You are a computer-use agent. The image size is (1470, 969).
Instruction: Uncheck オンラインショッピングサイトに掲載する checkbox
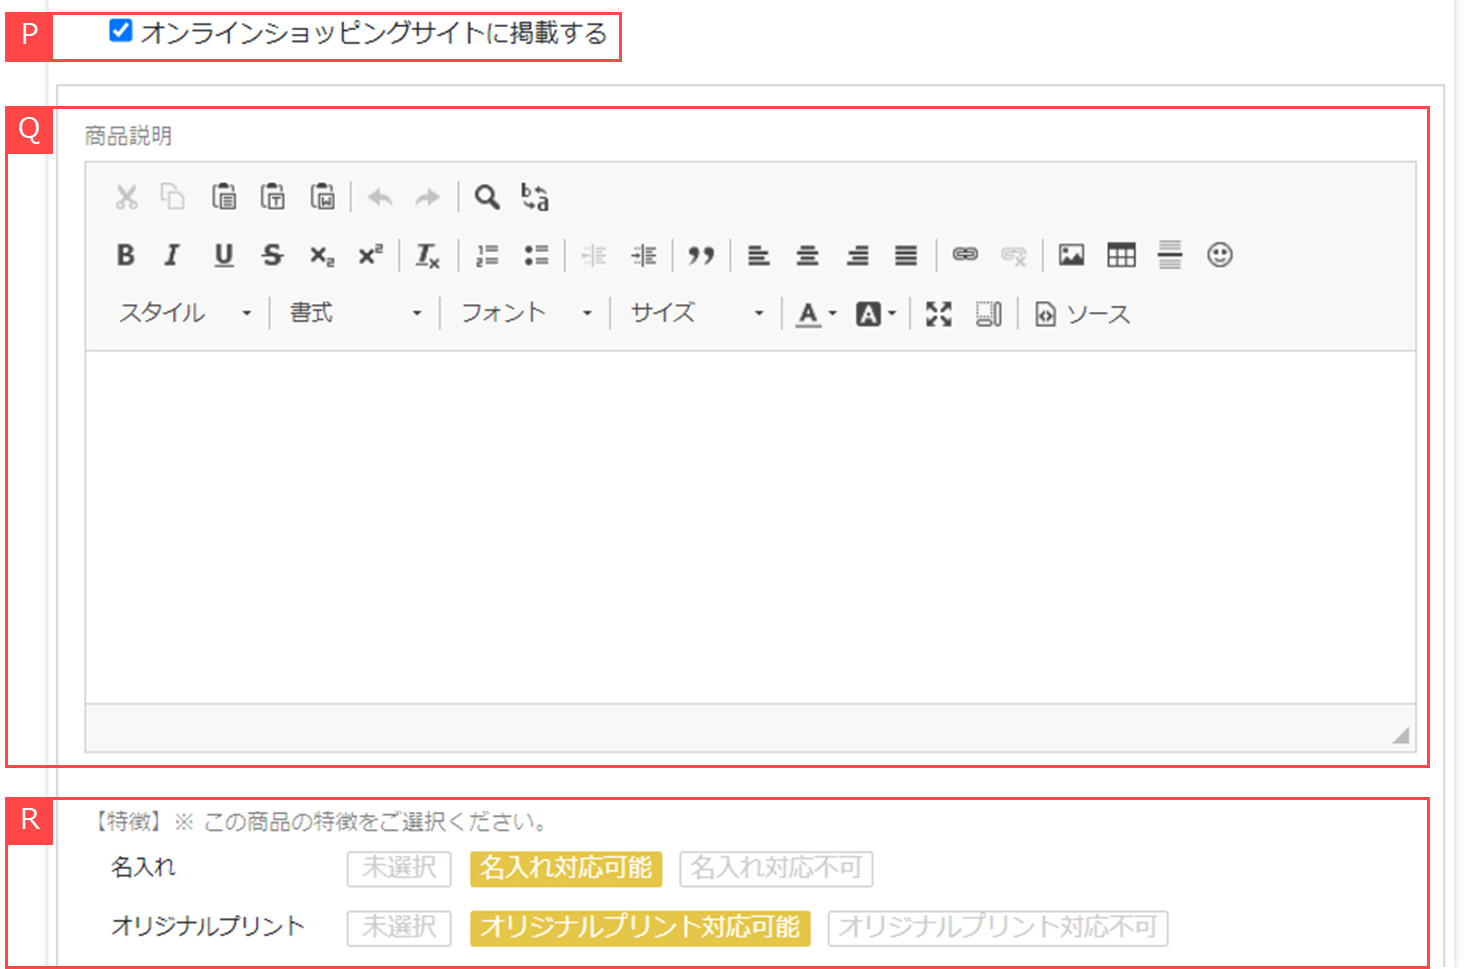click(x=121, y=31)
